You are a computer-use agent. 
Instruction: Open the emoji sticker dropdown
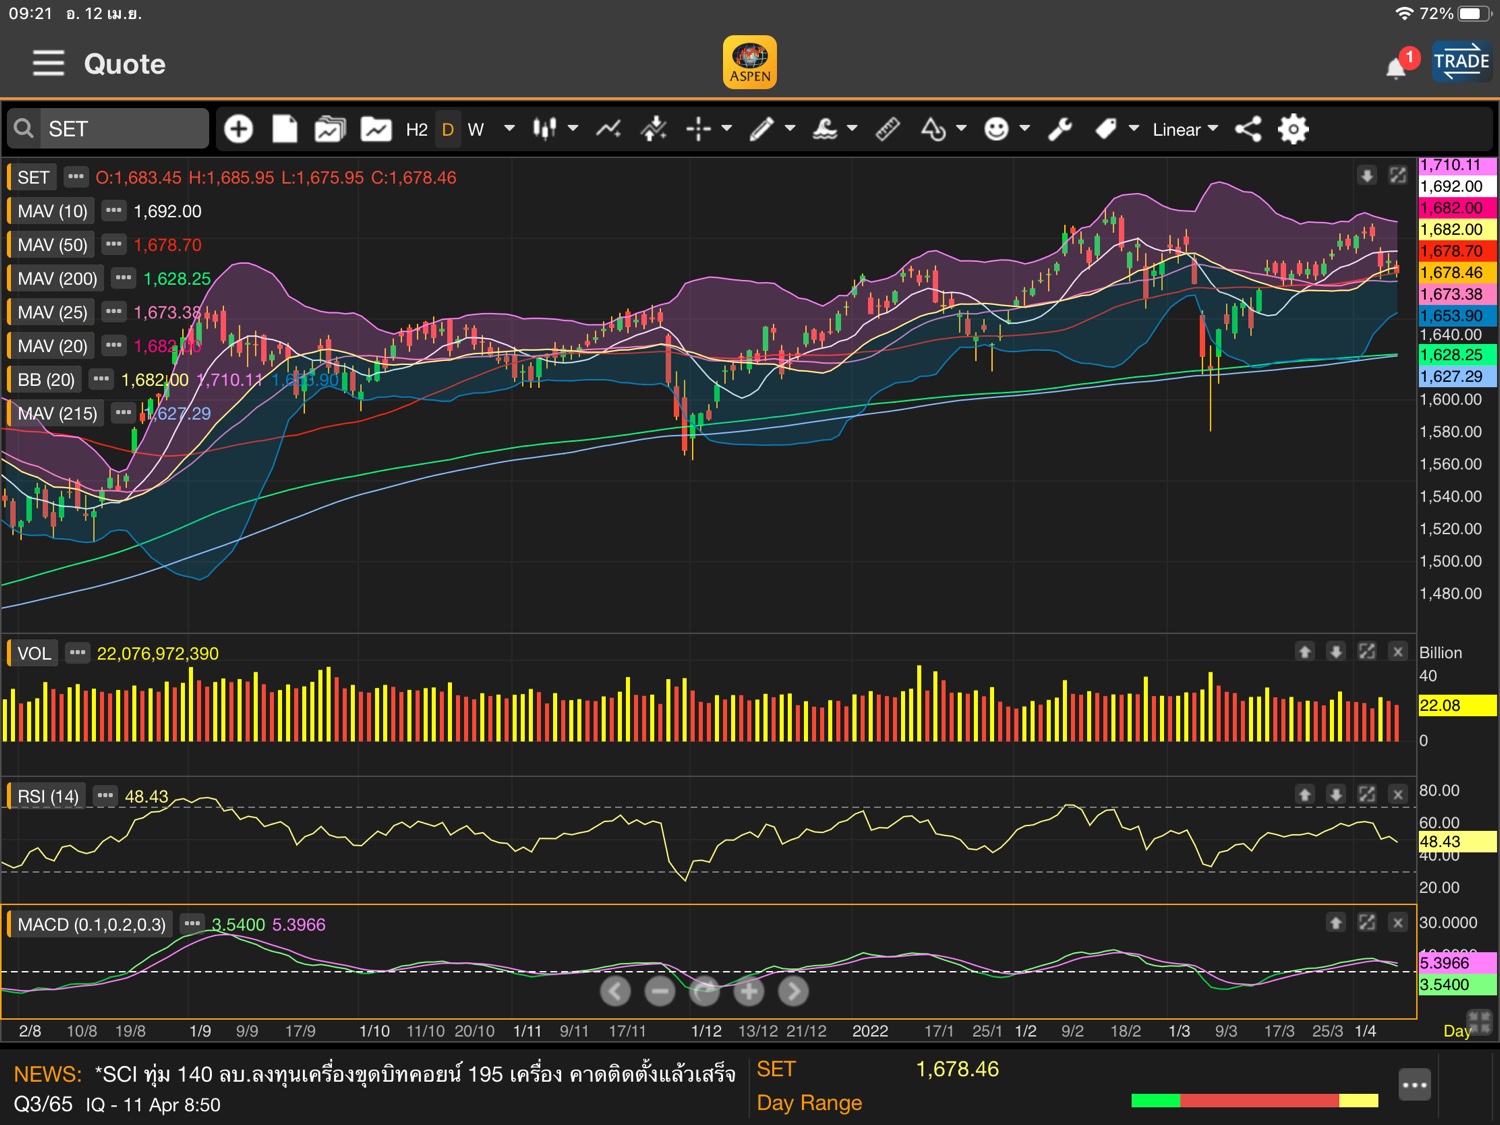coord(1024,129)
